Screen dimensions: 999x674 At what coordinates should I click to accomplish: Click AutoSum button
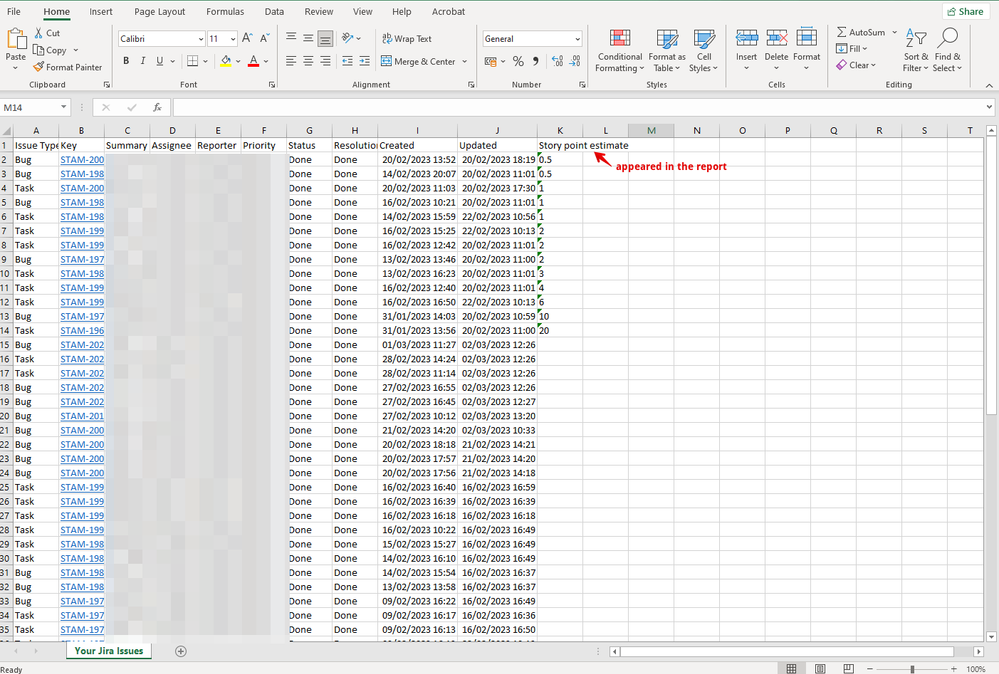coord(861,32)
